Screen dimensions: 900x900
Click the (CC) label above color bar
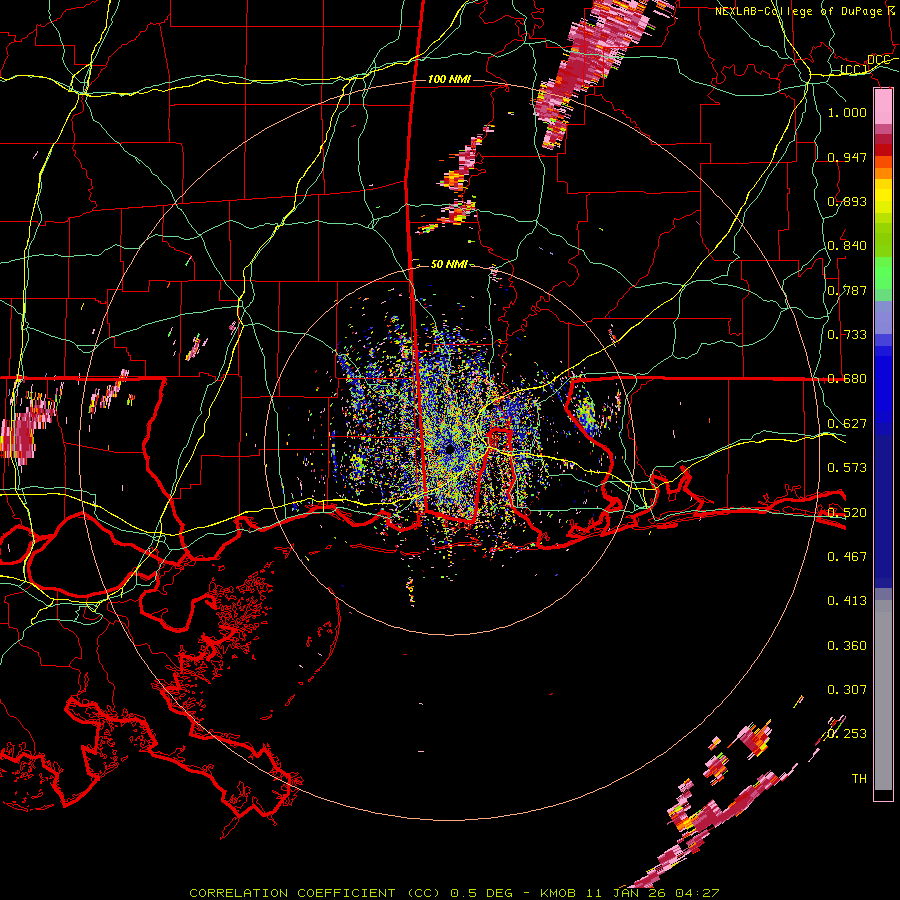click(x=854, y=70)
